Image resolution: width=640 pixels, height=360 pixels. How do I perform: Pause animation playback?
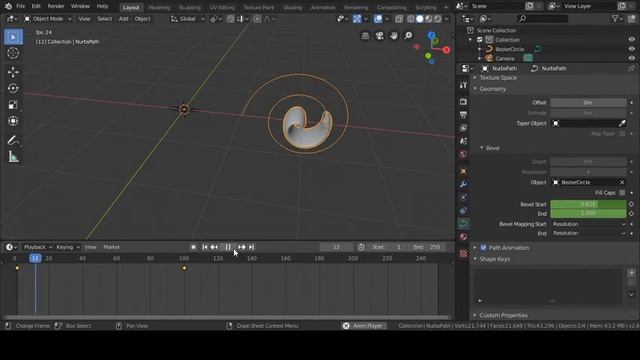tap(228, 247)
